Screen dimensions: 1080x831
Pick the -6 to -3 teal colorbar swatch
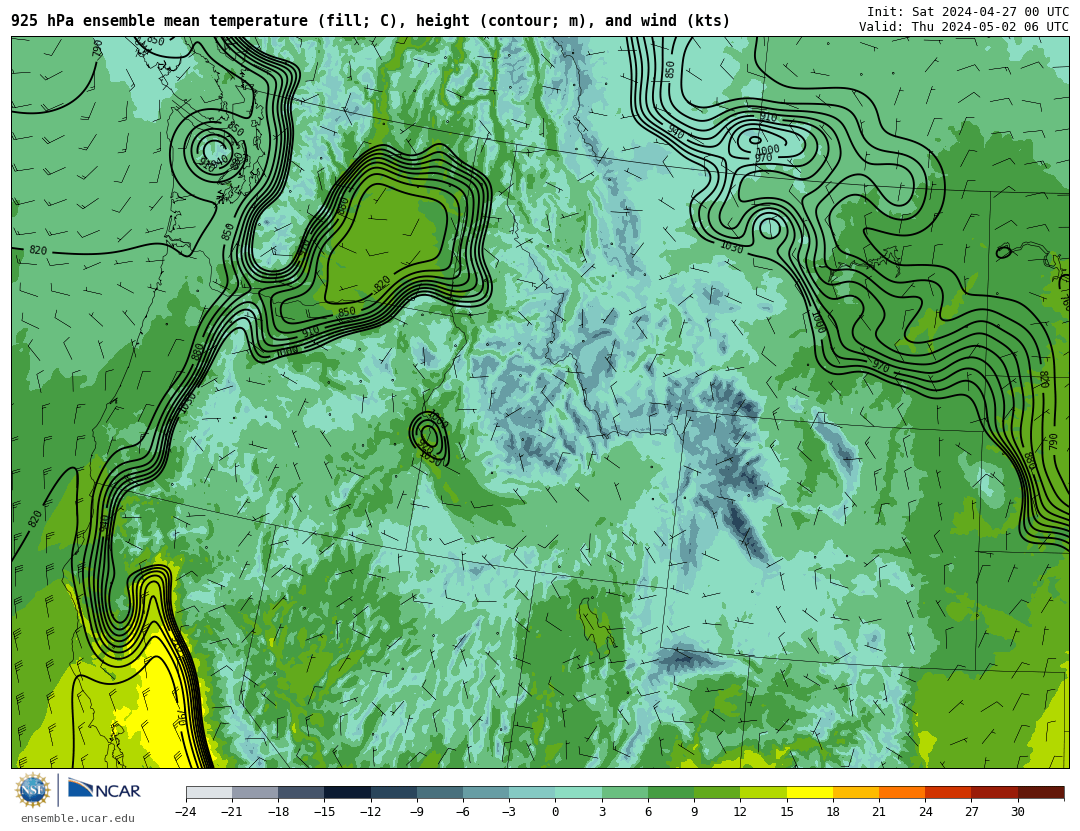[486, 792]
